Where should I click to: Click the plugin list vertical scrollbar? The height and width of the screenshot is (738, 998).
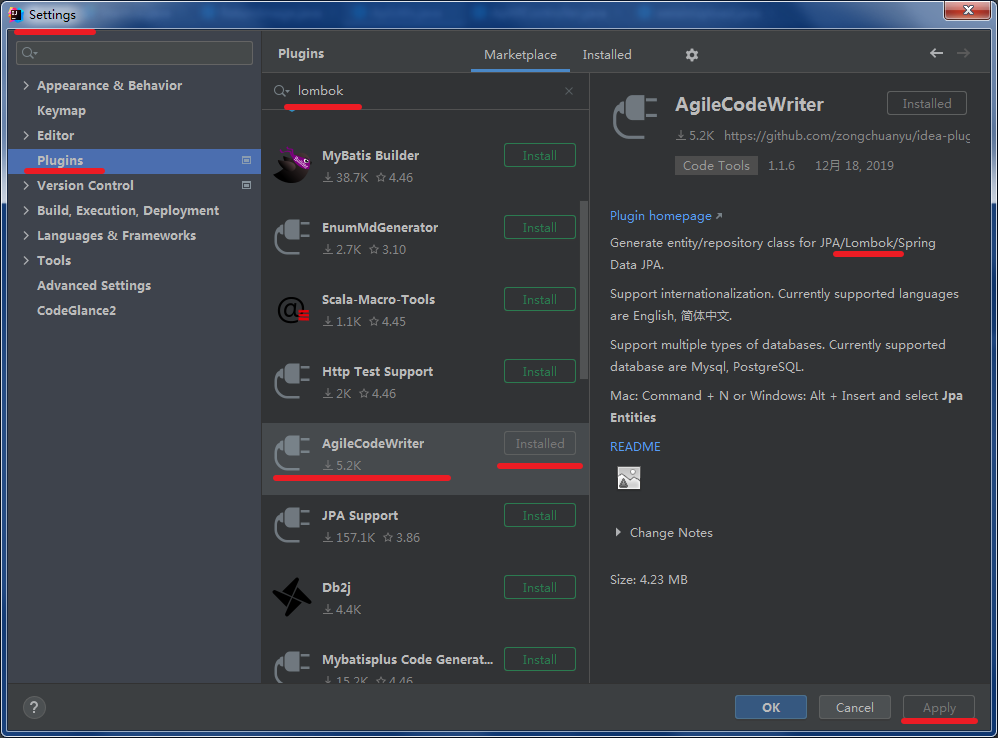point(584,289)
